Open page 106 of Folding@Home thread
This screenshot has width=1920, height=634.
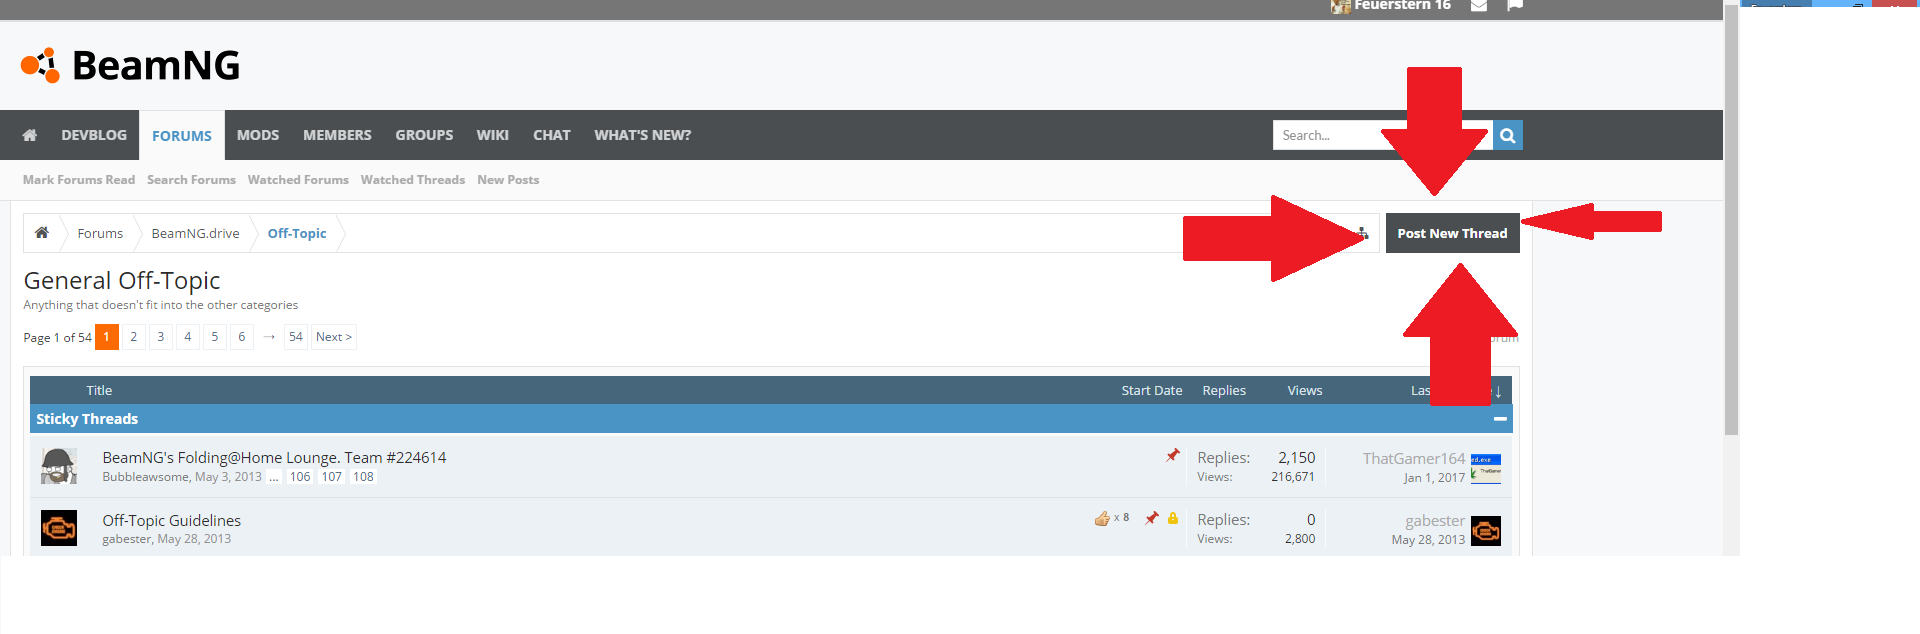pyautogui.click(x=300, y=477)
